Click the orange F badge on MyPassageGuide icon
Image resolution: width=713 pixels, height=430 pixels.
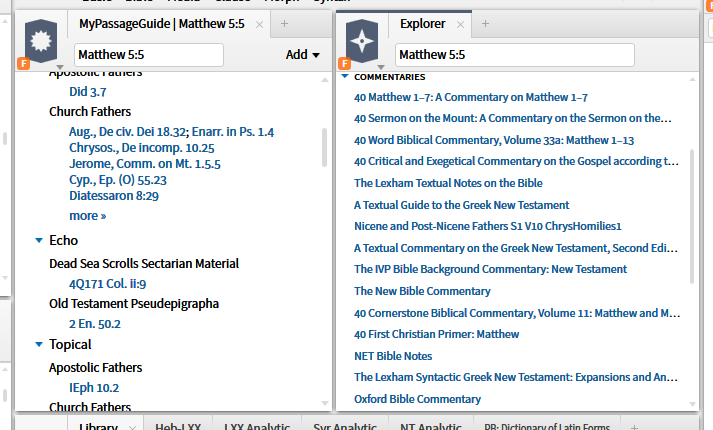24,64
